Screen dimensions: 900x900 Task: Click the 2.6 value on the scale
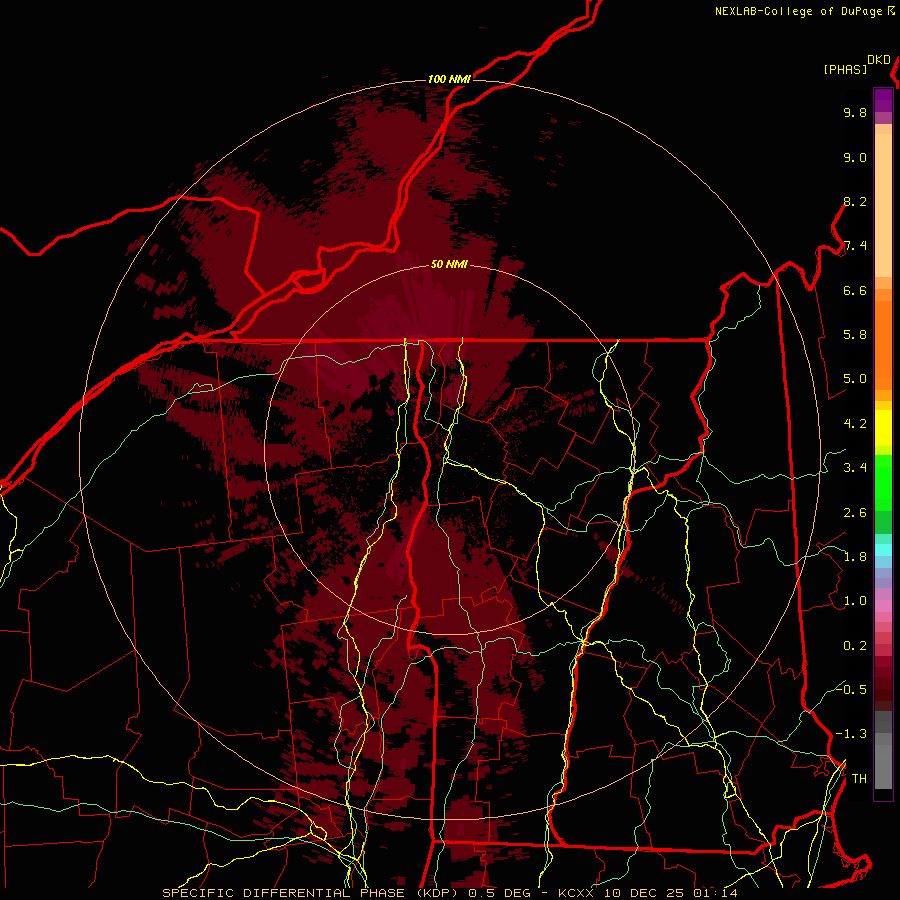point(855,513)
